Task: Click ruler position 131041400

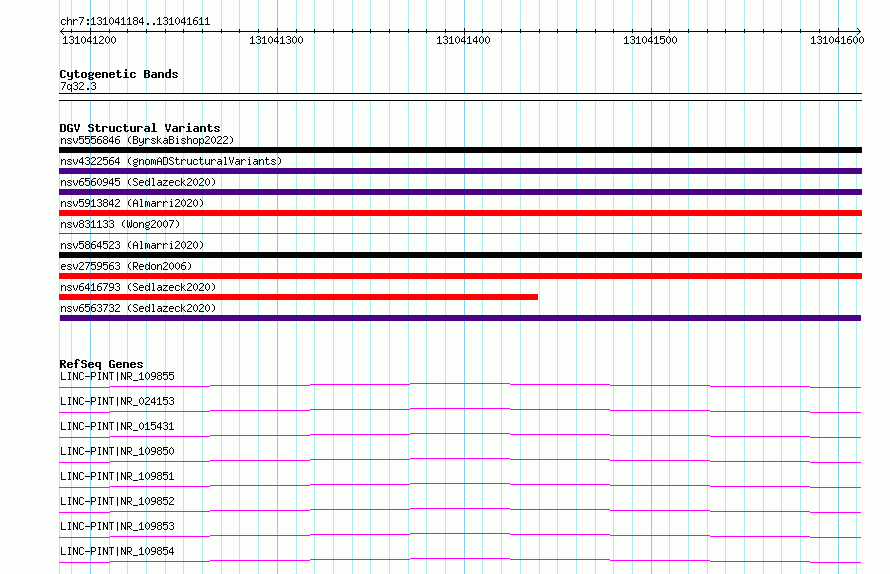Action: (463, 40)
